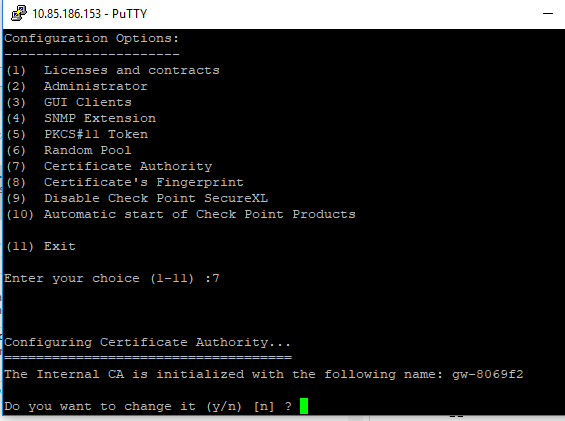The height and width of the screenshot is (421, 565).
Task: Click the Configuring Certificate Authority heading
Action: (x=147, y=342)
